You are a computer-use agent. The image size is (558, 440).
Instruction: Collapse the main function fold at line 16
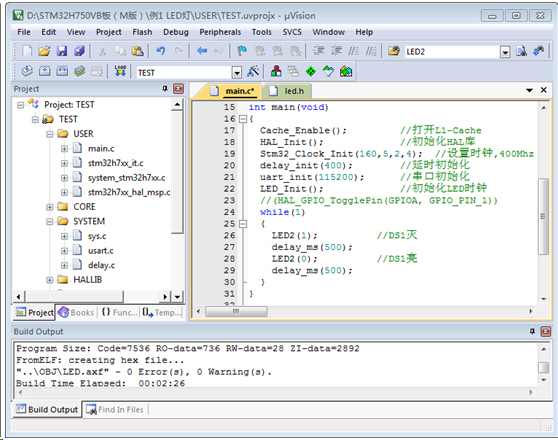[x=243, y=119]
